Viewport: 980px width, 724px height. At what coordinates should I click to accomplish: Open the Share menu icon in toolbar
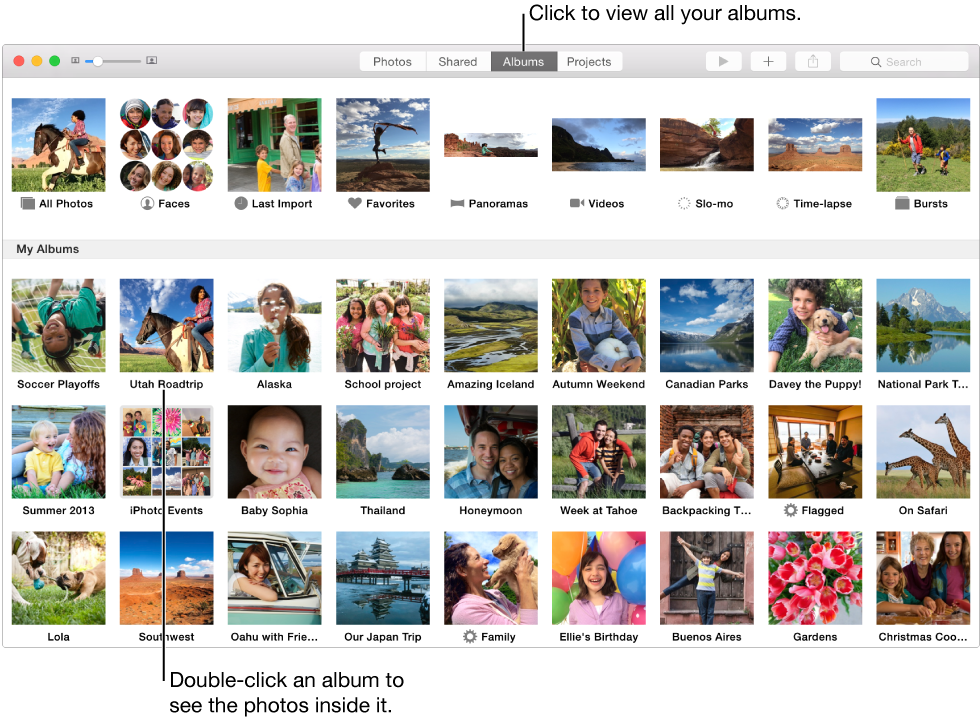pos(812,61)
